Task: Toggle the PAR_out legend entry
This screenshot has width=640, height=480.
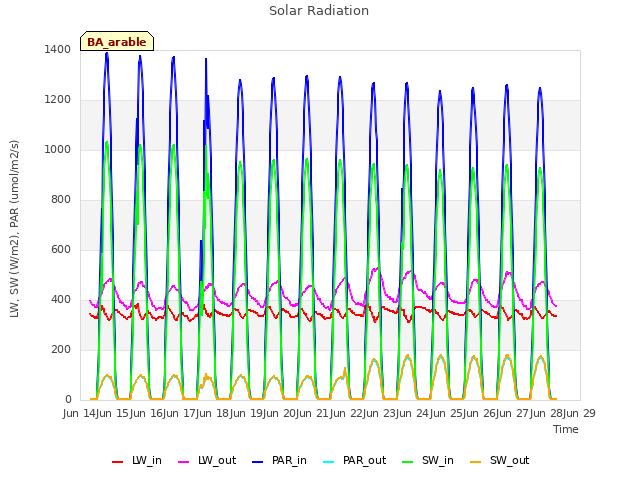Action: [x=354, y=461]
